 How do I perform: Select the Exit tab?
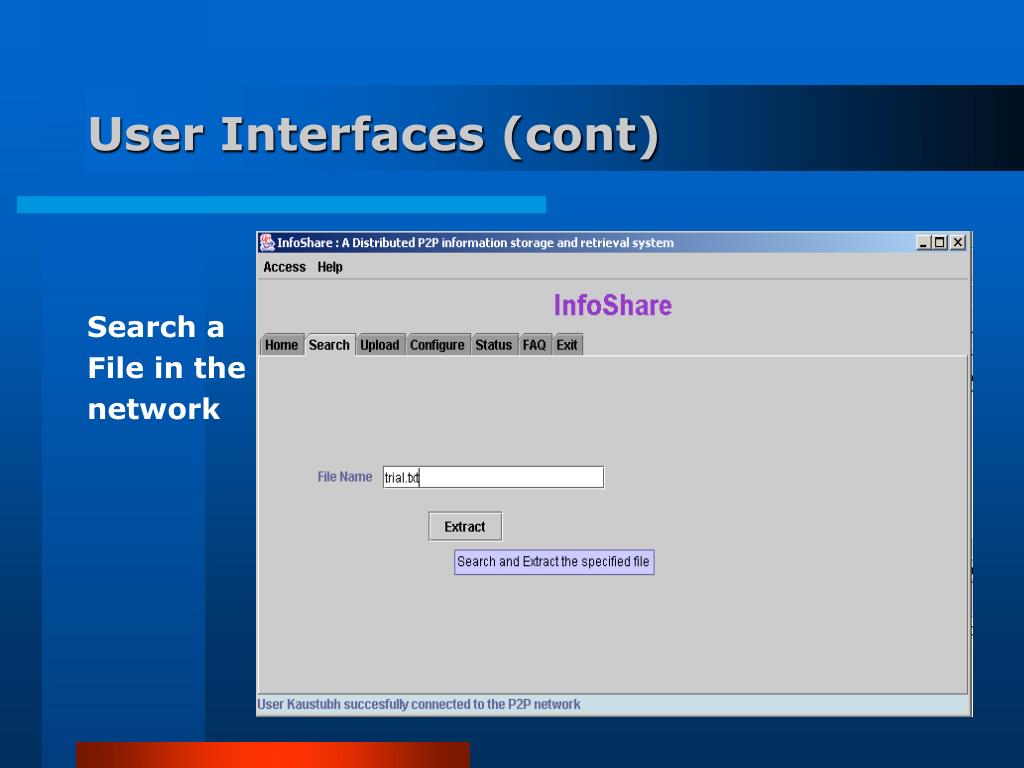tap(567, 345)
